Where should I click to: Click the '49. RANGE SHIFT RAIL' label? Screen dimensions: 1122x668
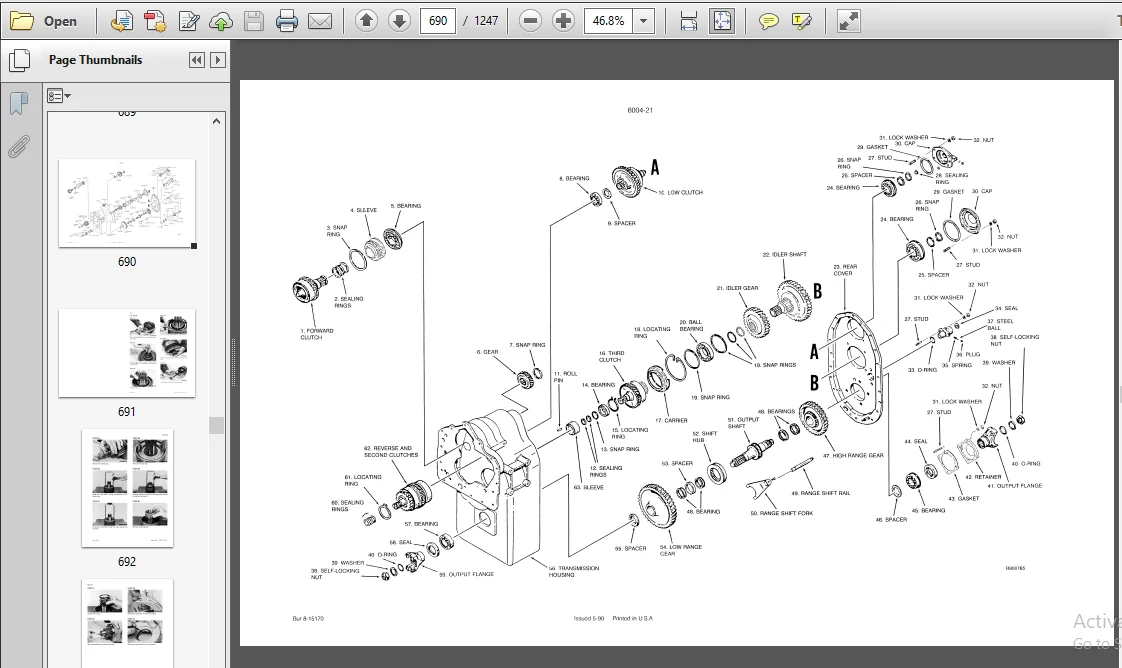pyautogui.click(x=820, y=493)
